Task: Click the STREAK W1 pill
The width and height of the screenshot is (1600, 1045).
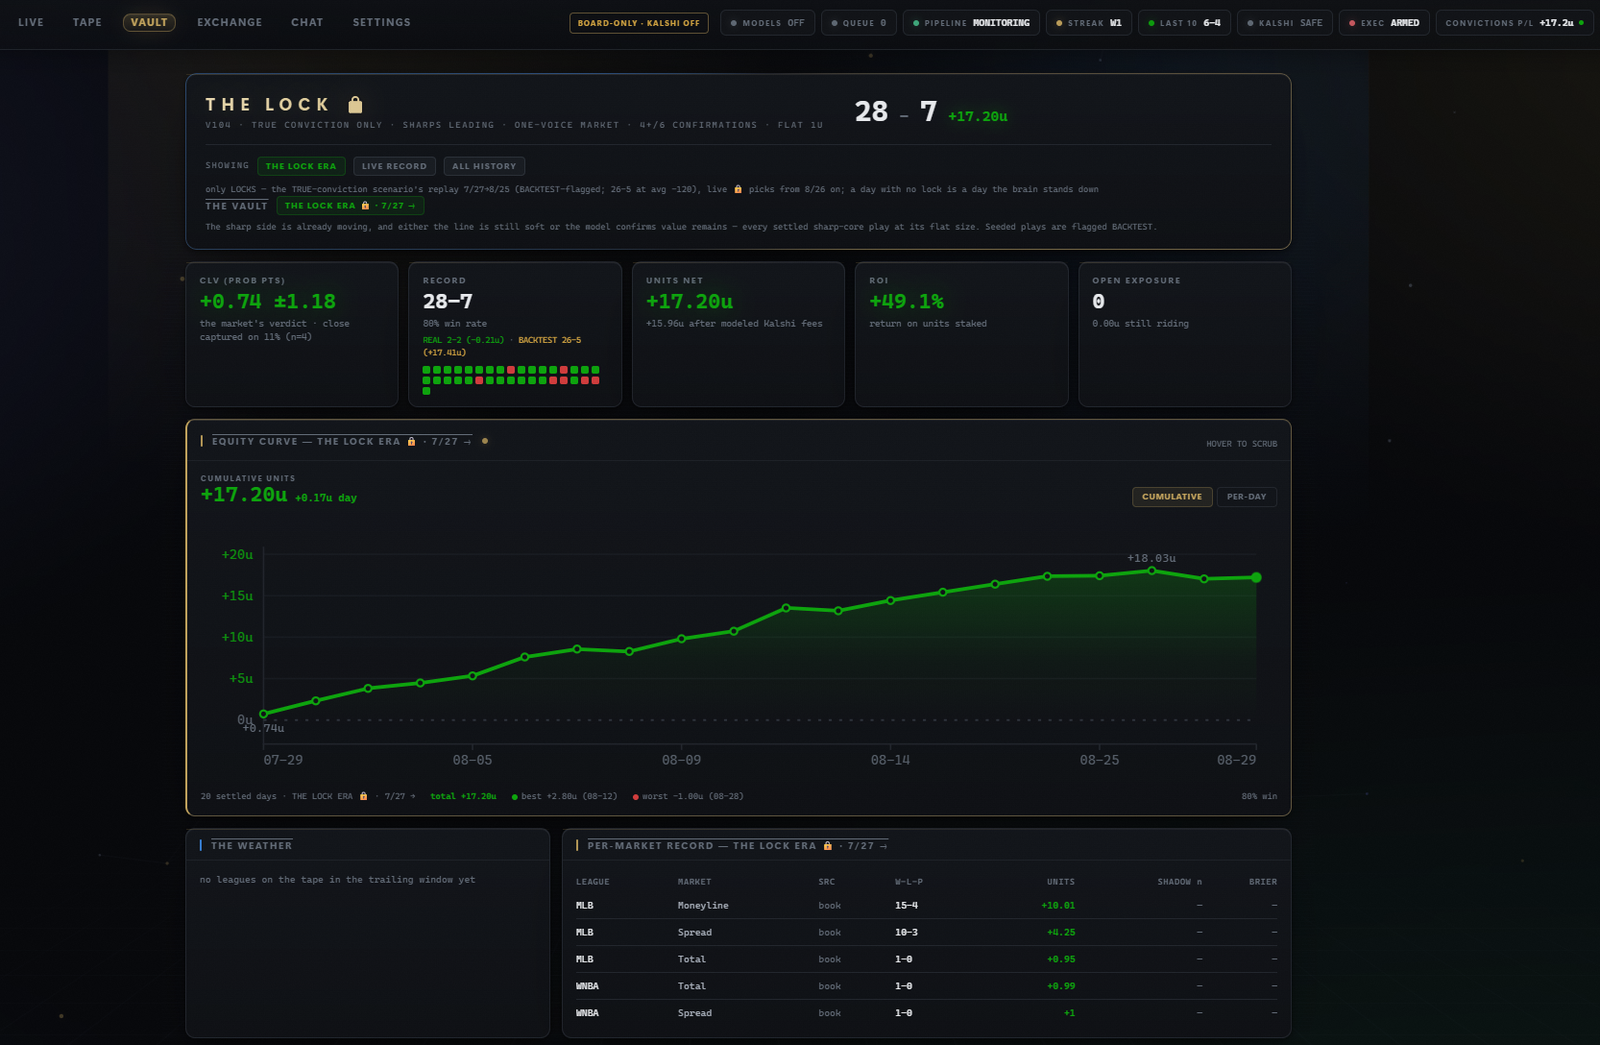Action: pyautogui.click(x=1089, y=23)
